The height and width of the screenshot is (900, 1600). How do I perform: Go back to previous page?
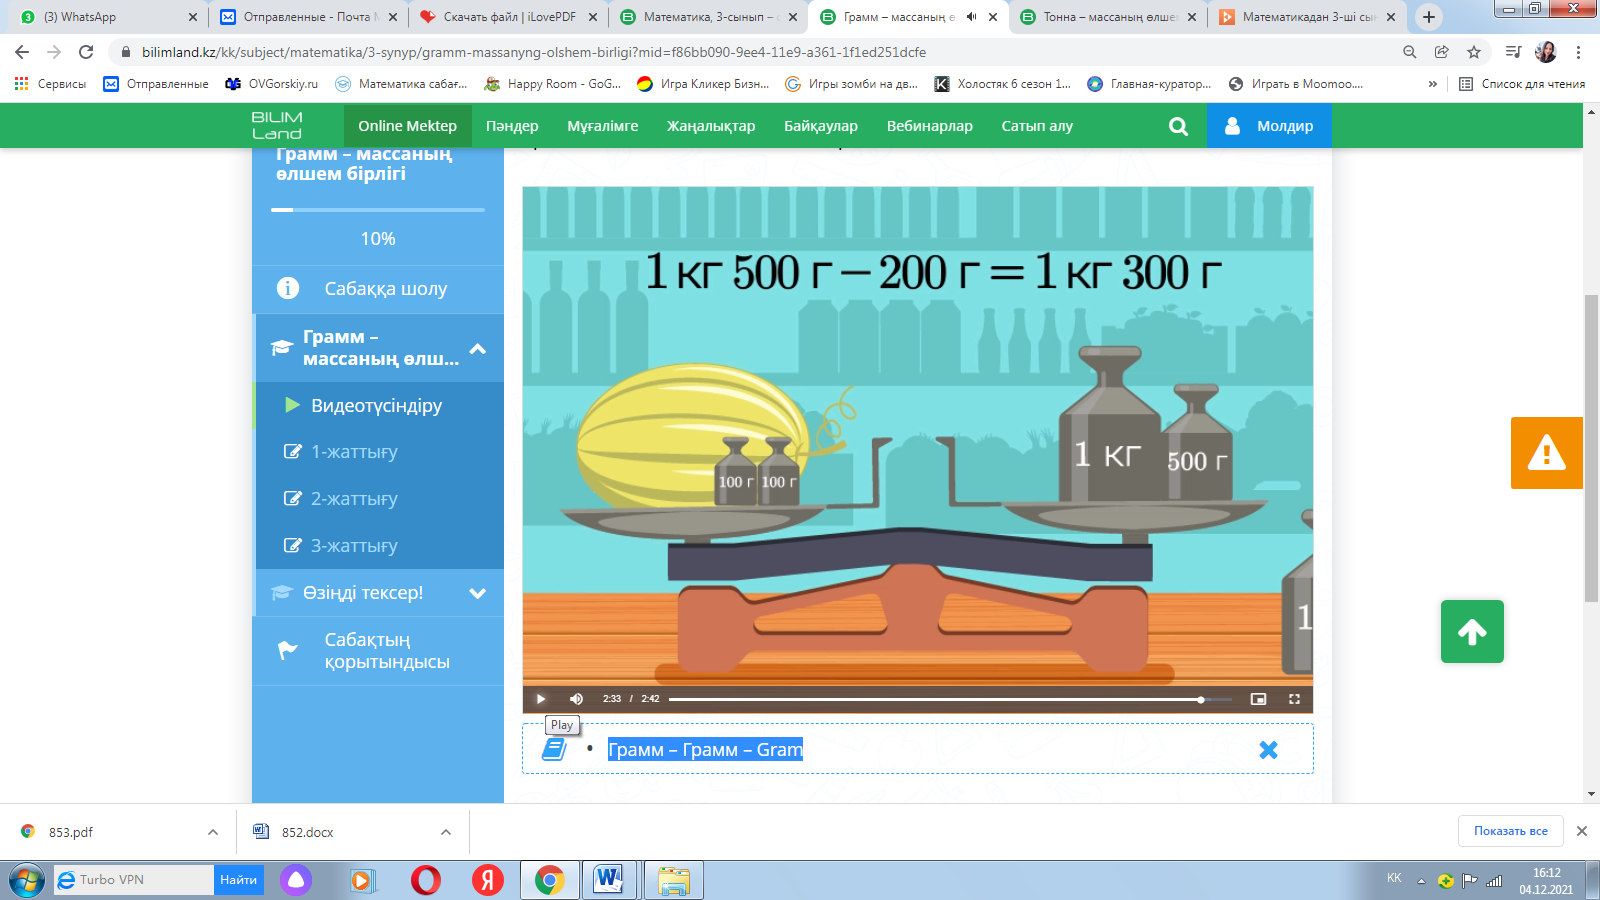pos(22,52)
